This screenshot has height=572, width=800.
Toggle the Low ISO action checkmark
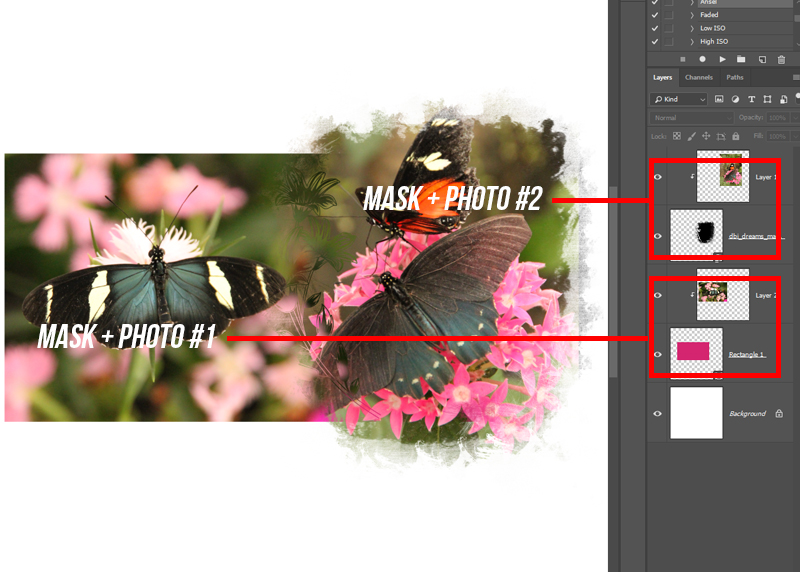pos(655,28)
